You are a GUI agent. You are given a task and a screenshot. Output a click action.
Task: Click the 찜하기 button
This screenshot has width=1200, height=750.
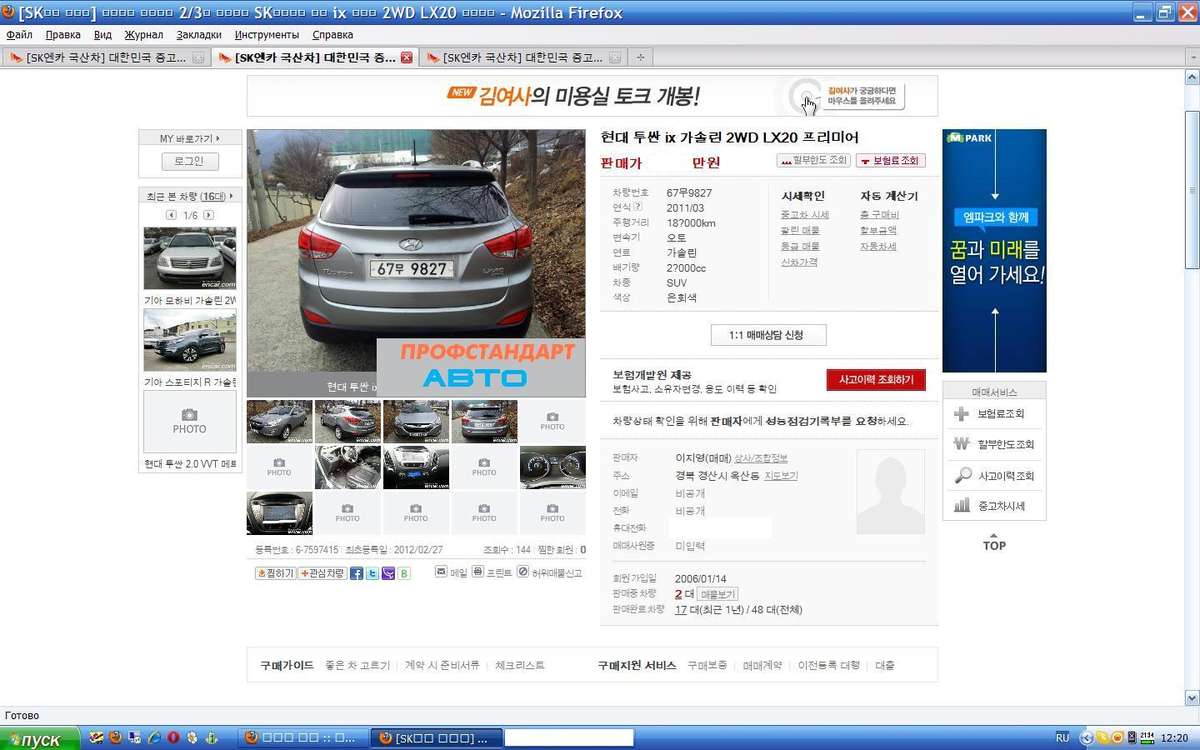pos(276,574)
